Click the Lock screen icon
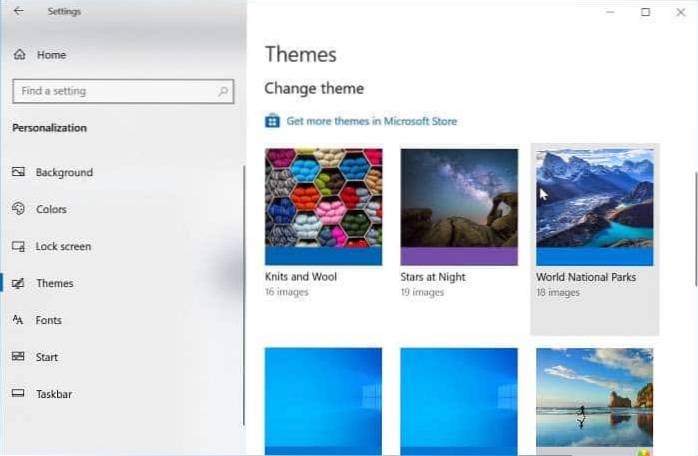The height and width of the screenshot is (456, 698). [x=18, y=246]
